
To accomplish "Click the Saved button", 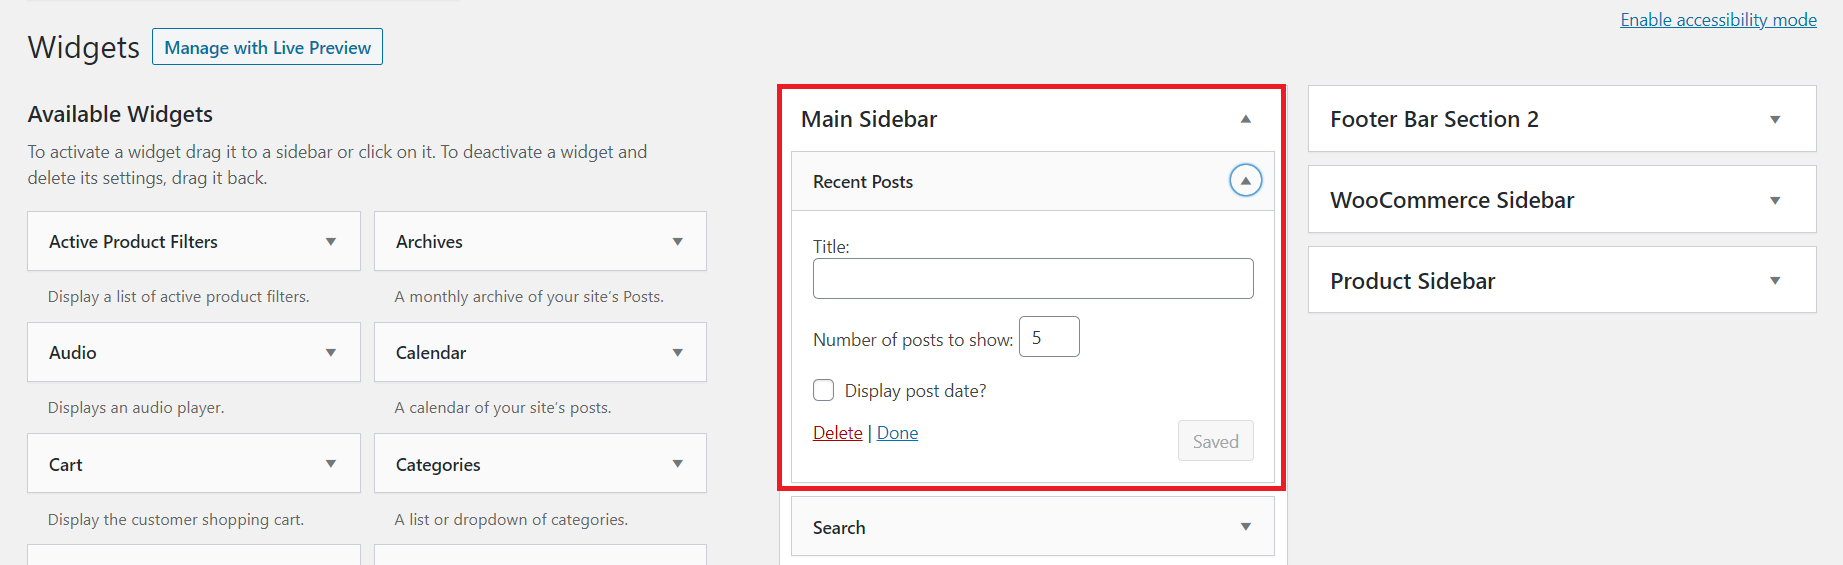I will tap(1215, 441).
